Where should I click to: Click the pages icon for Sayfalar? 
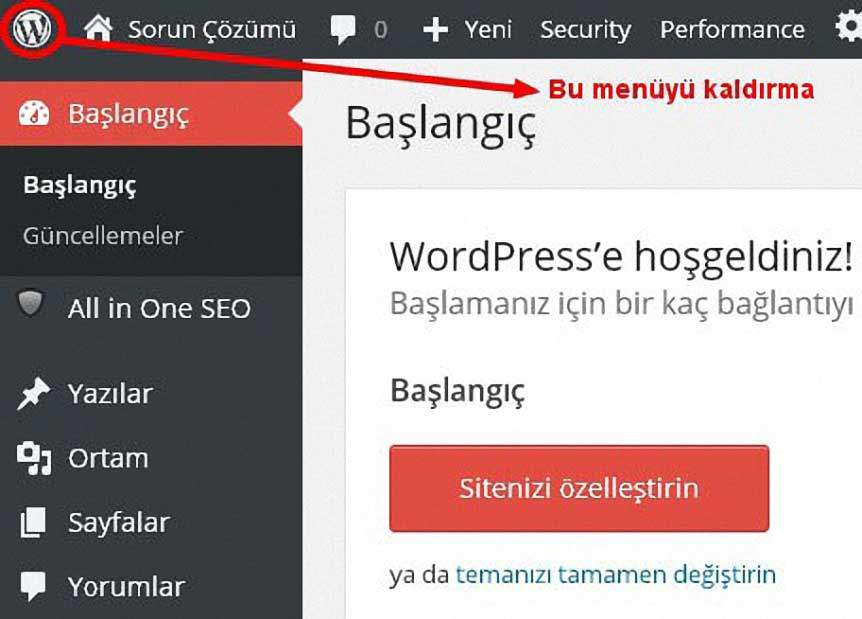[33, 522]
